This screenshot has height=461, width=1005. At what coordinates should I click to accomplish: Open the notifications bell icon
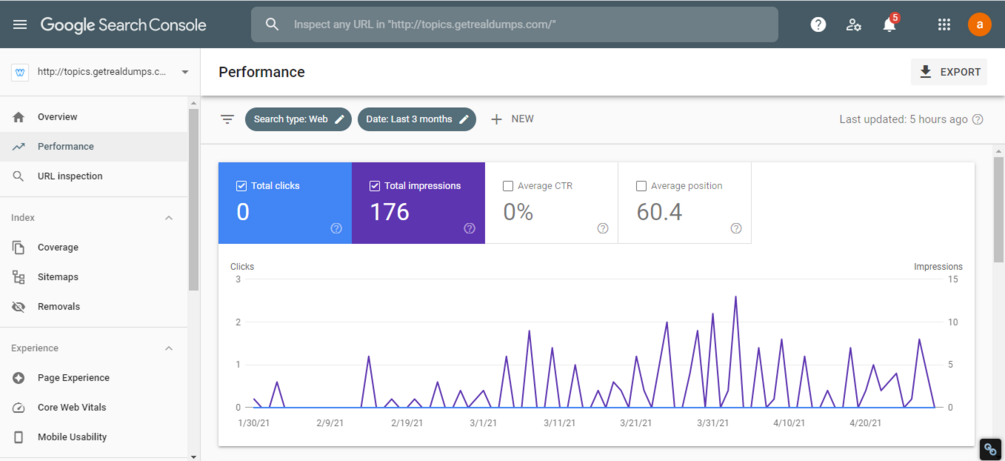click(x=889, y=24)
